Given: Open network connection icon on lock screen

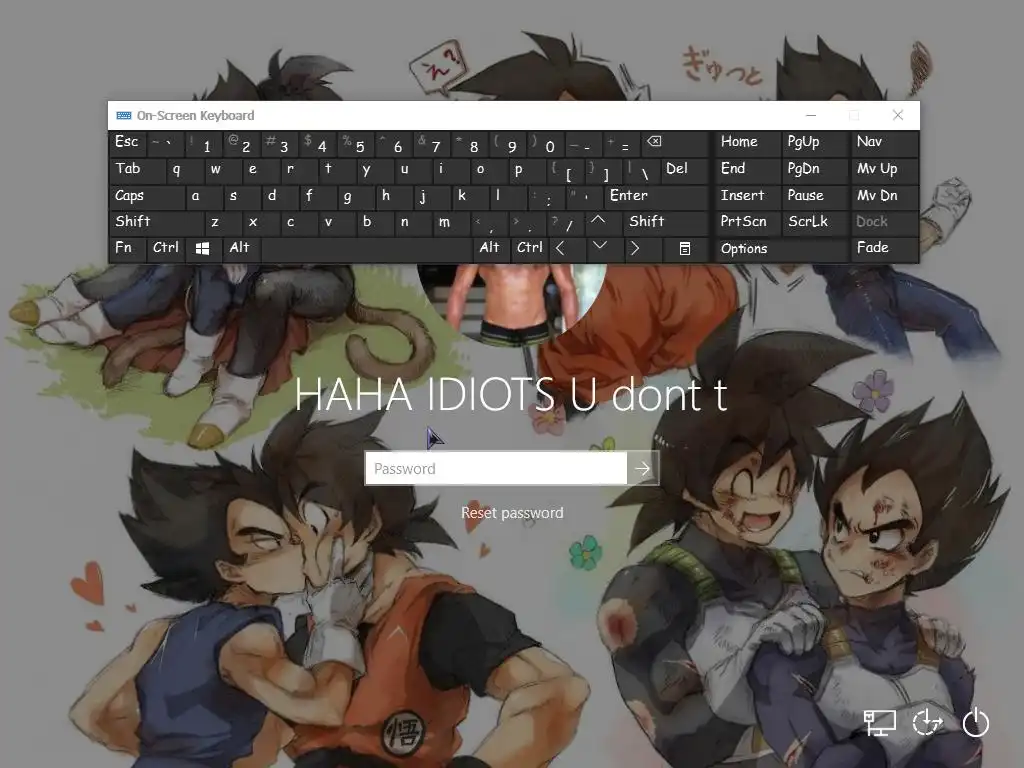Looking at the screenshot, I should coord(879,722).
